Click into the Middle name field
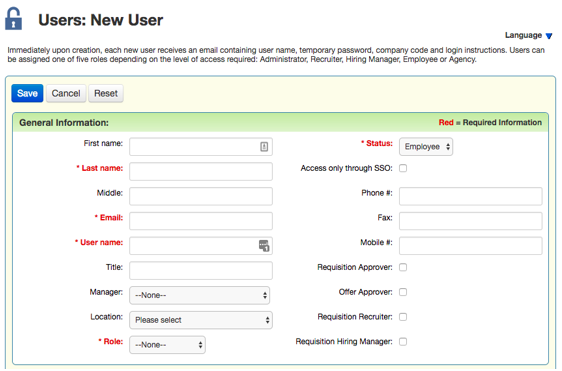 click(x=201, y=196)
